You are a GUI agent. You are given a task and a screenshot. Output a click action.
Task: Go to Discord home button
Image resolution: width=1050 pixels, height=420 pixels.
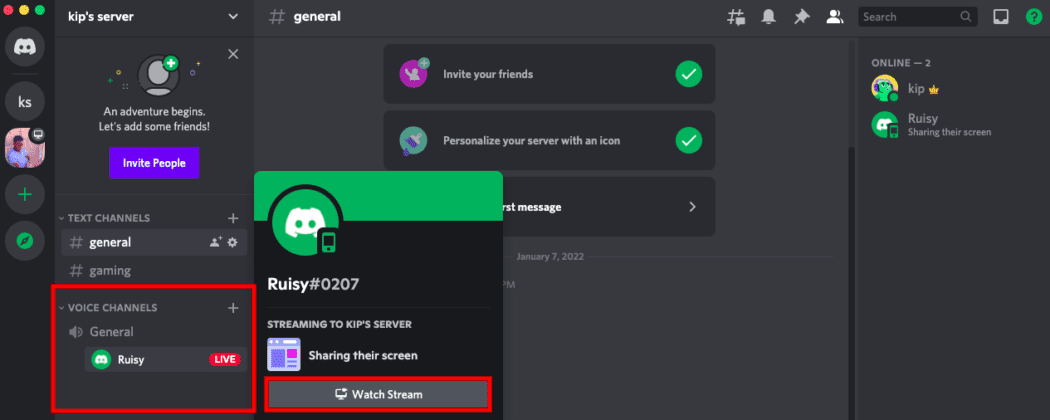point(25,48)
